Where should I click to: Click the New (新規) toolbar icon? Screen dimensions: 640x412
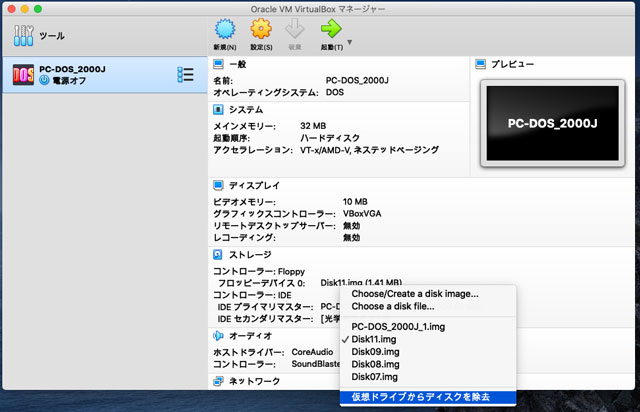point(225,29)
